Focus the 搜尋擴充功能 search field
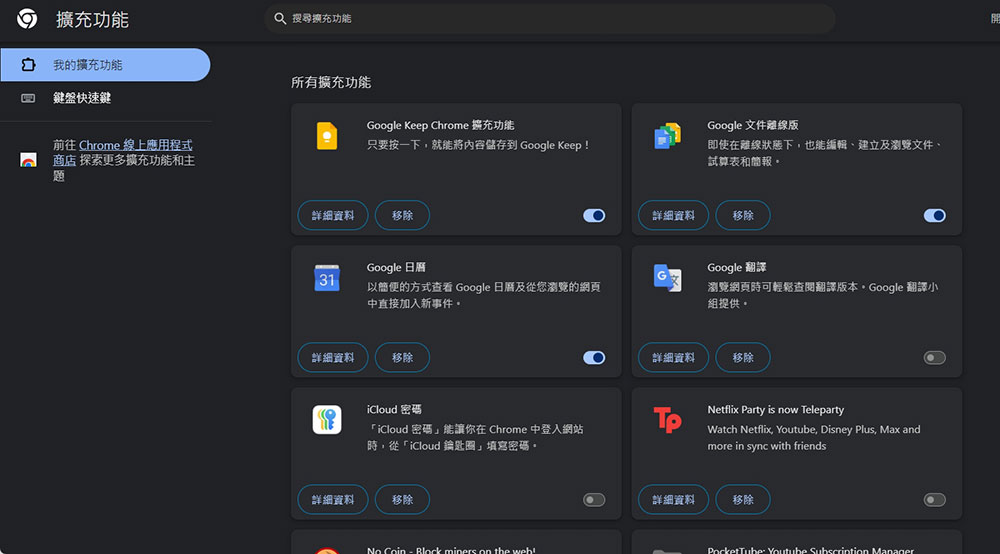Image resolution: width=1000 pixels, height=554 pixels. [550, 18]
